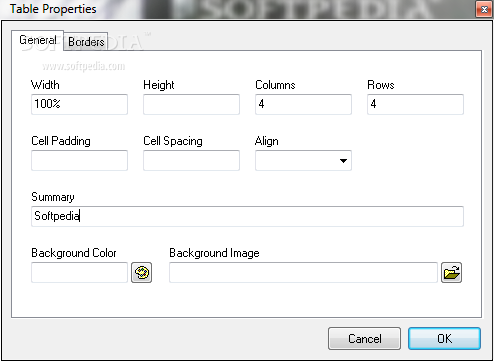Select the Rows input field

415,104
